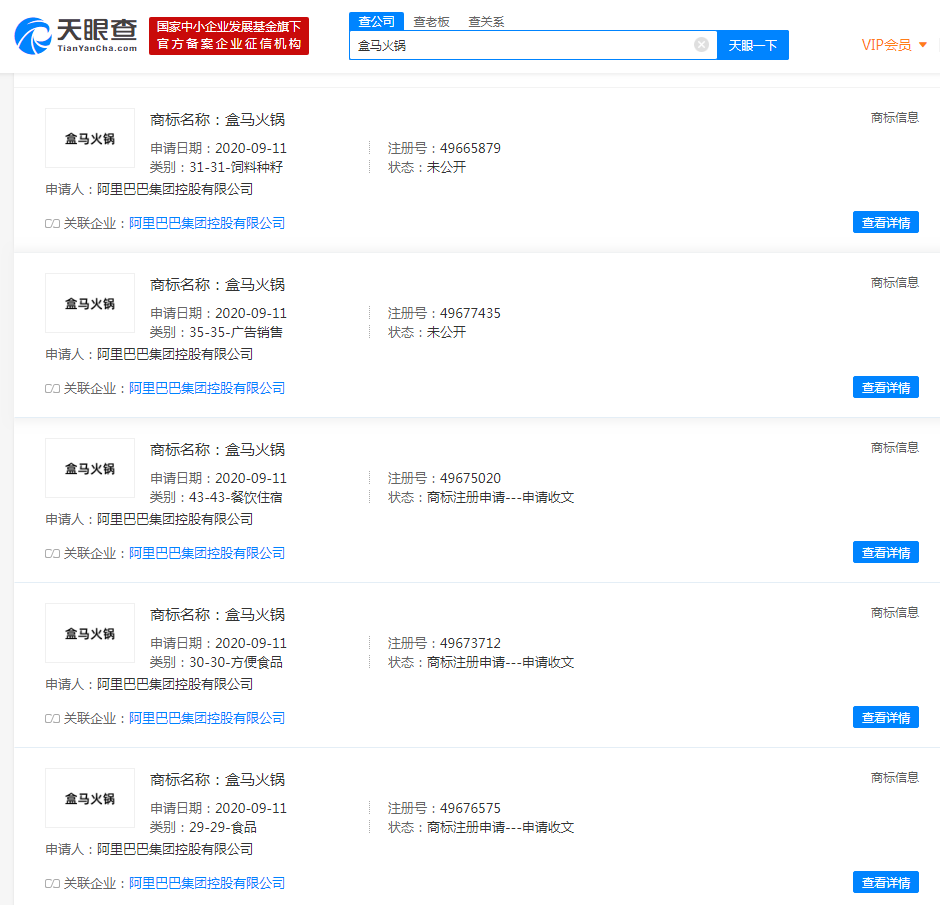Screen dimensions: 940x905
Task: Click the link icon before last 关联企业 row
Action: pos(50,883)
